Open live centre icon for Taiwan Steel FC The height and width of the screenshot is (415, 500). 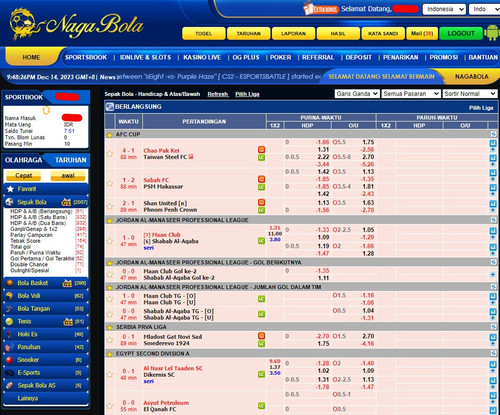tap(261, 157)
